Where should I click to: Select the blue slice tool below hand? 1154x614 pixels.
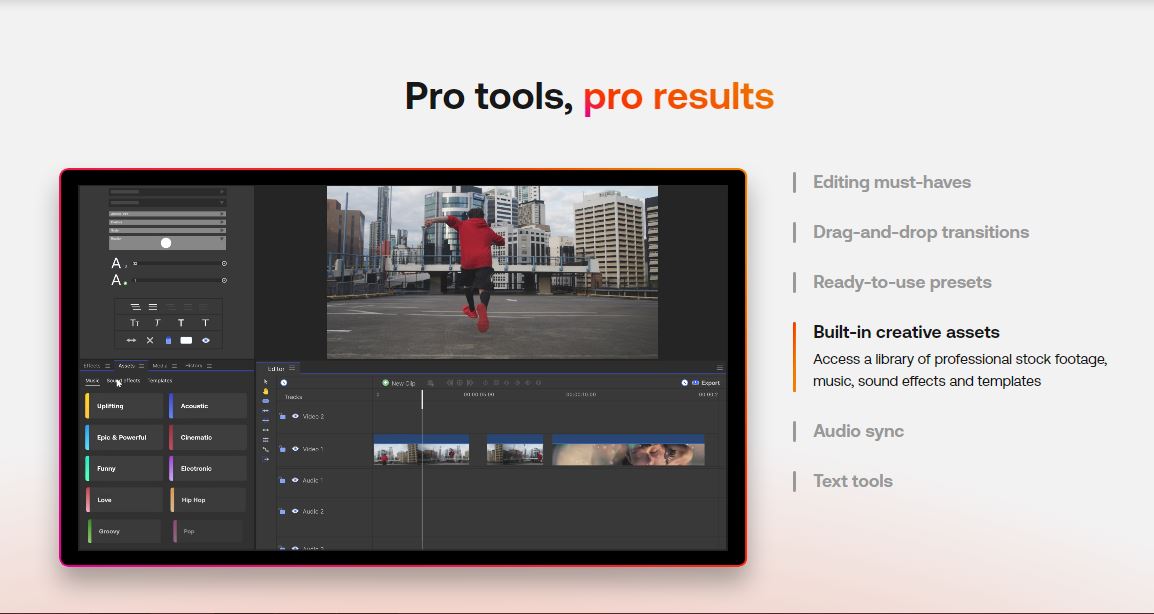pos(266,400)
